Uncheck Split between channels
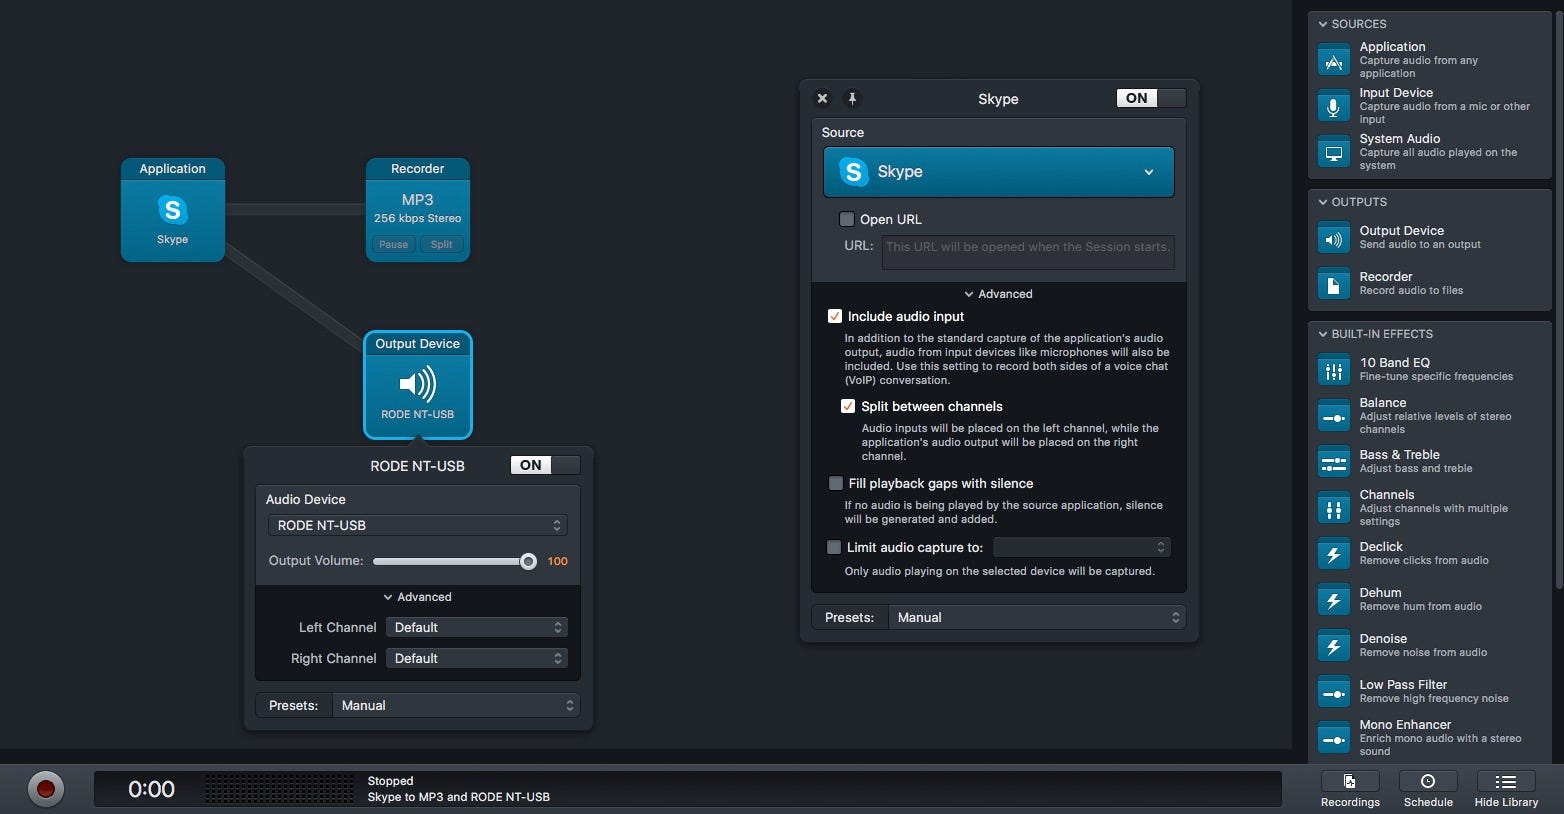 pos(848,406)
